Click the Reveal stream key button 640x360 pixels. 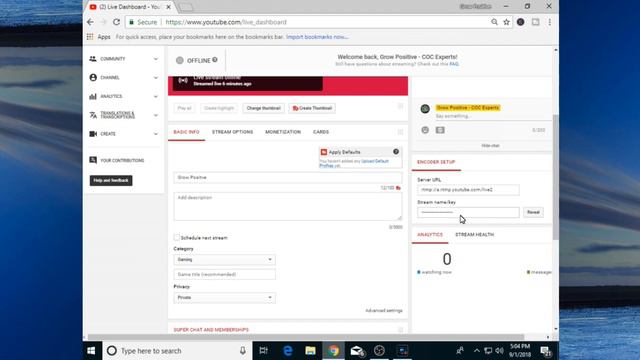click(x=533, y=212)
